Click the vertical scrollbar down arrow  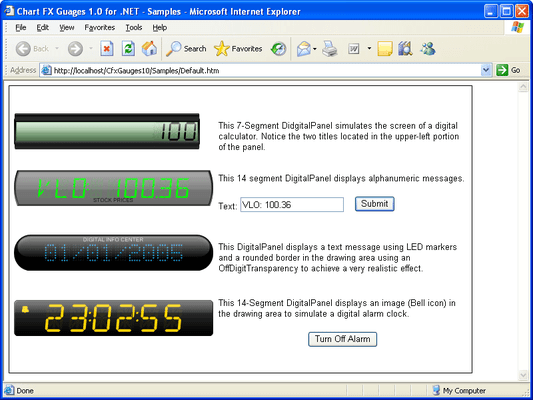523,375
